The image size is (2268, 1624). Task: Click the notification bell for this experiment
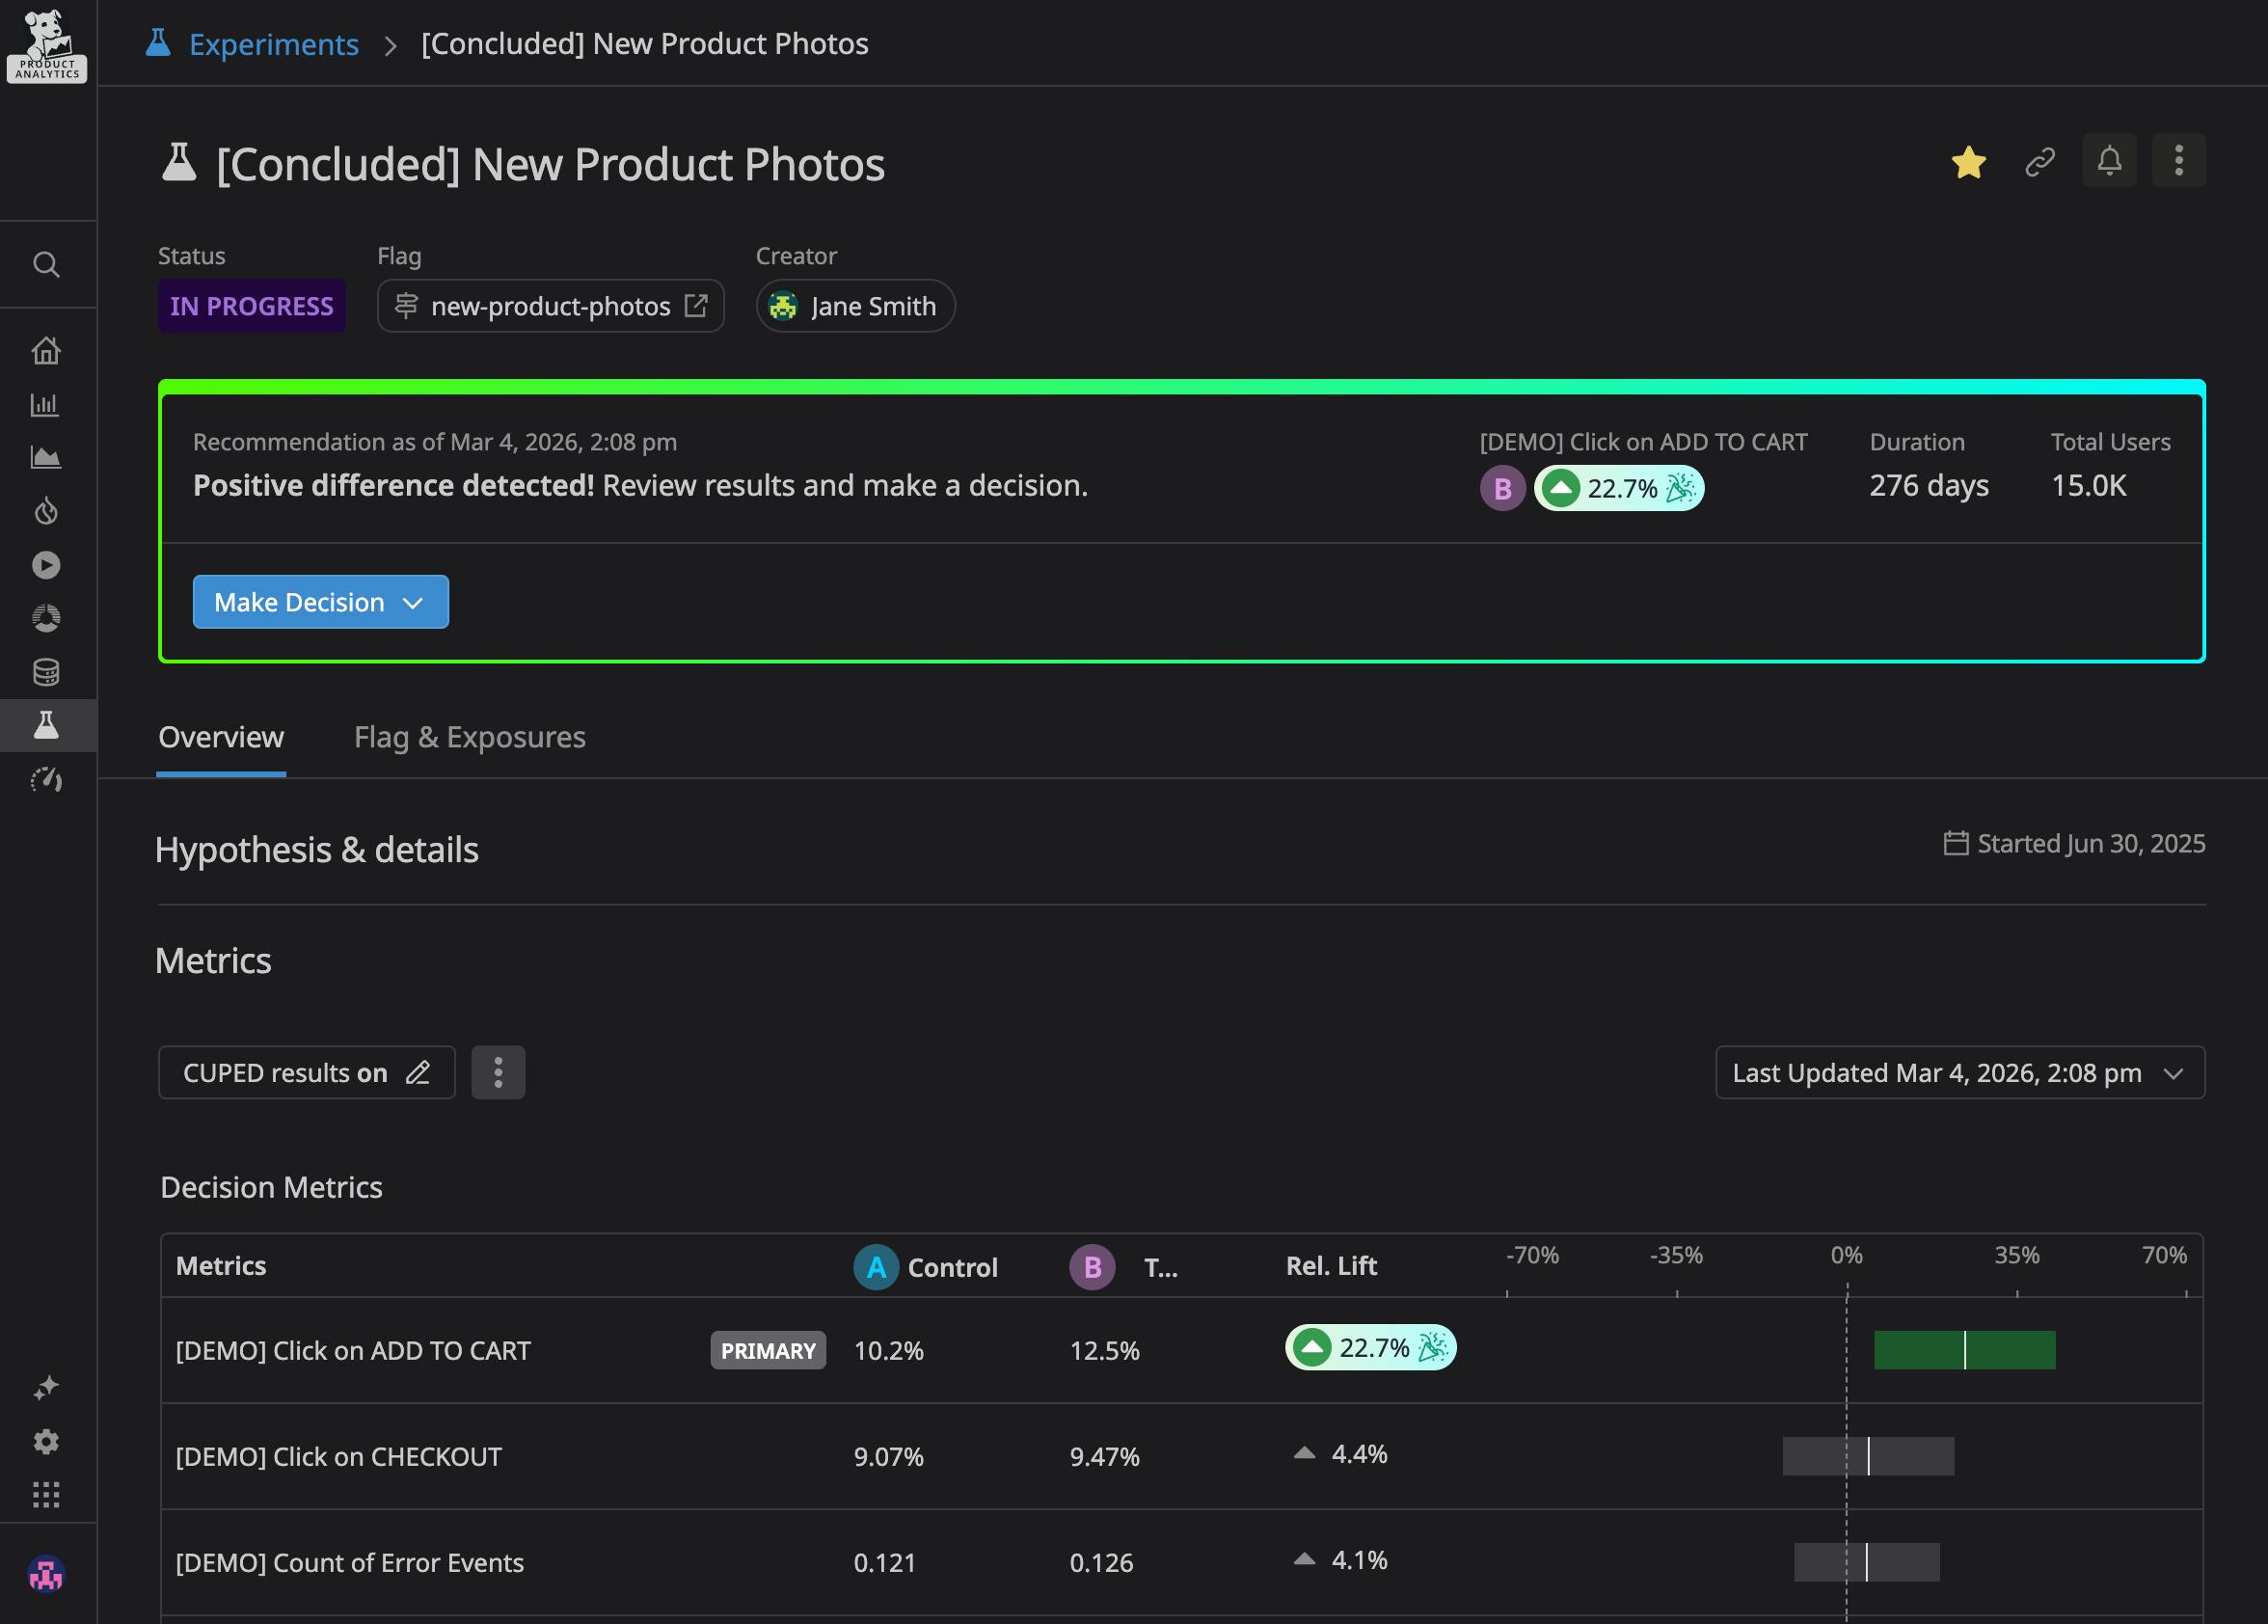pyautogui.click(x=2109, y=160)
